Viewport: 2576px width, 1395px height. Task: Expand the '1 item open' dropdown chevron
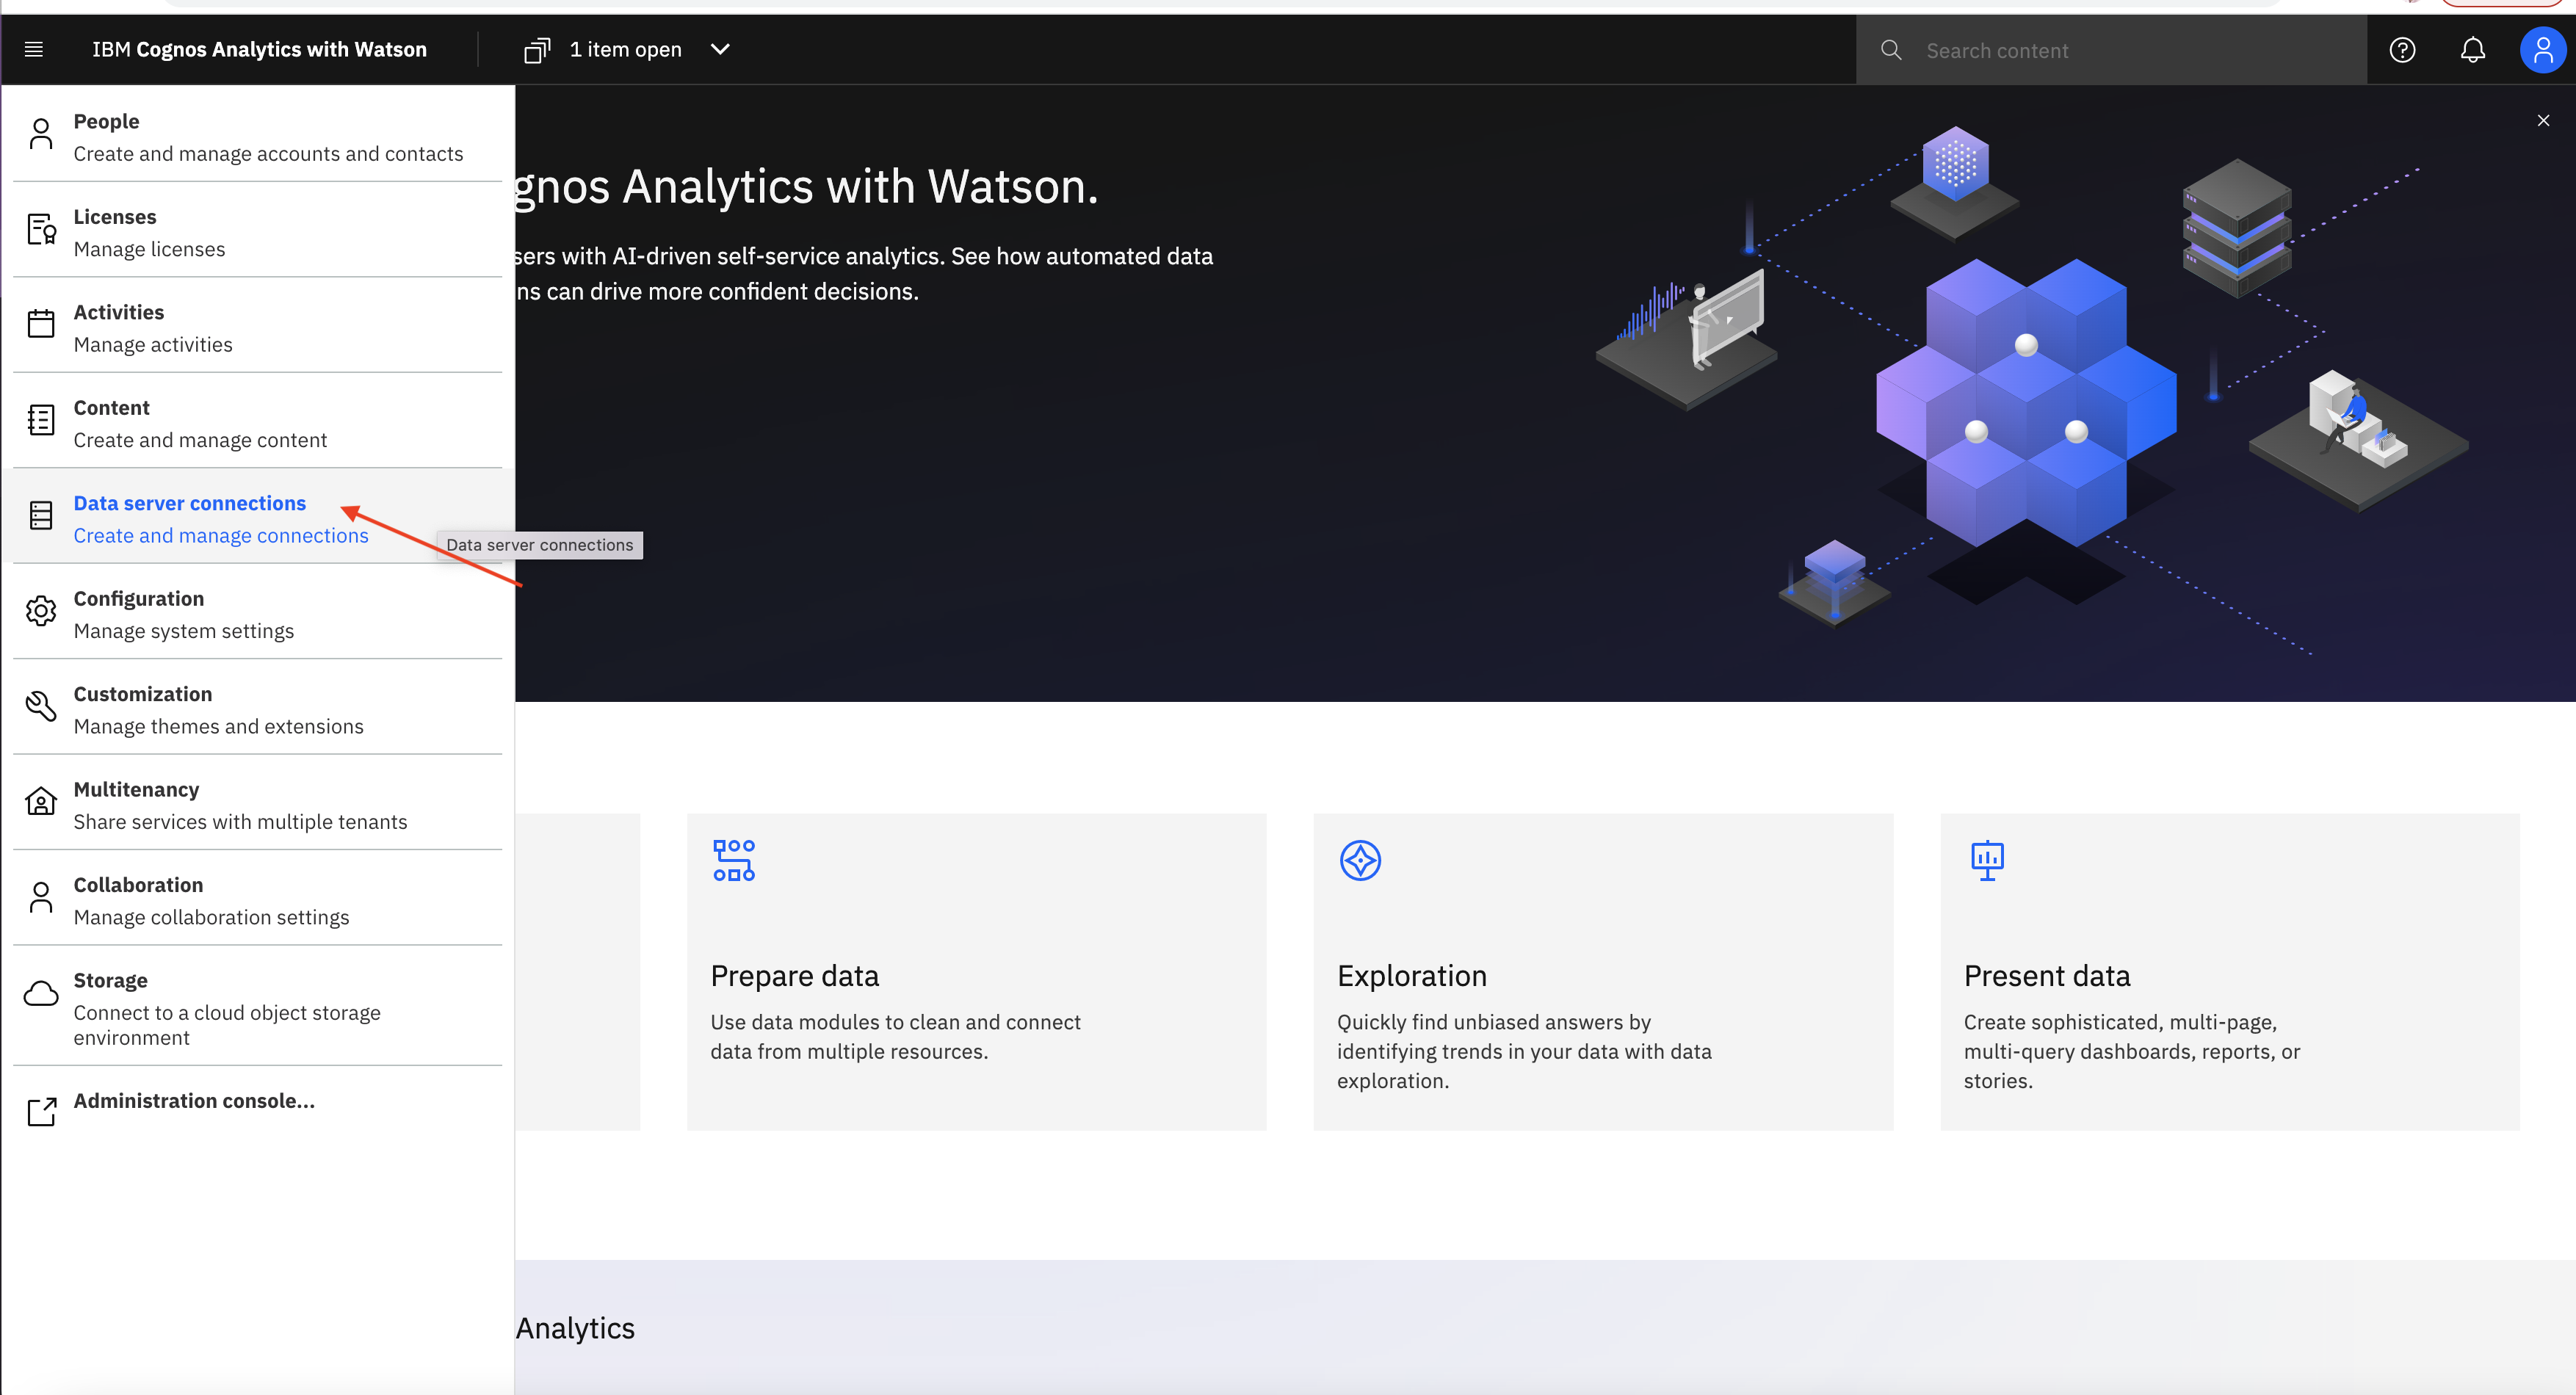point(719,49)
